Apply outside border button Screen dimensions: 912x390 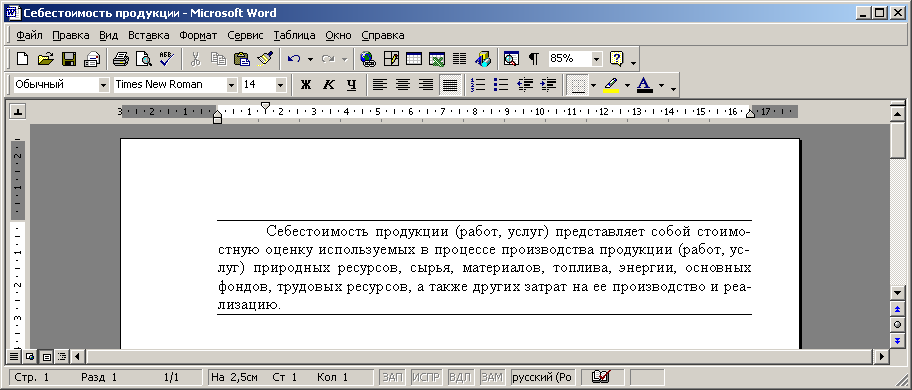(578, 85)
